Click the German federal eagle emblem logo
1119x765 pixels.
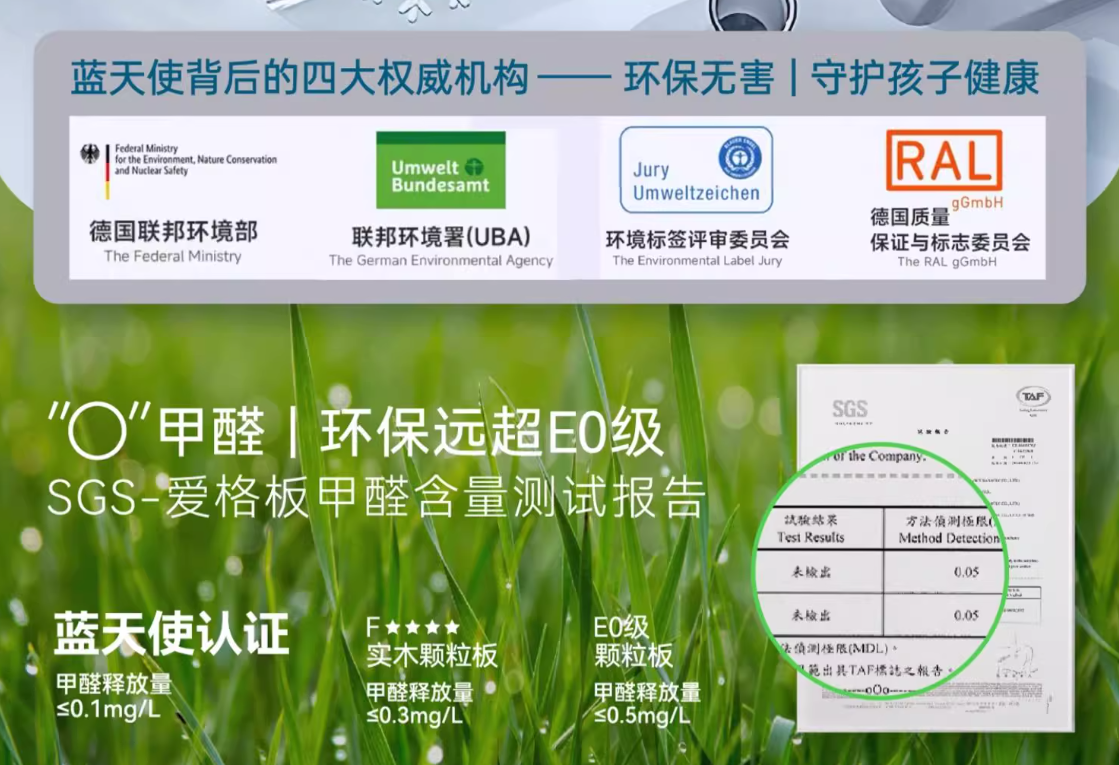pos(89,154)
